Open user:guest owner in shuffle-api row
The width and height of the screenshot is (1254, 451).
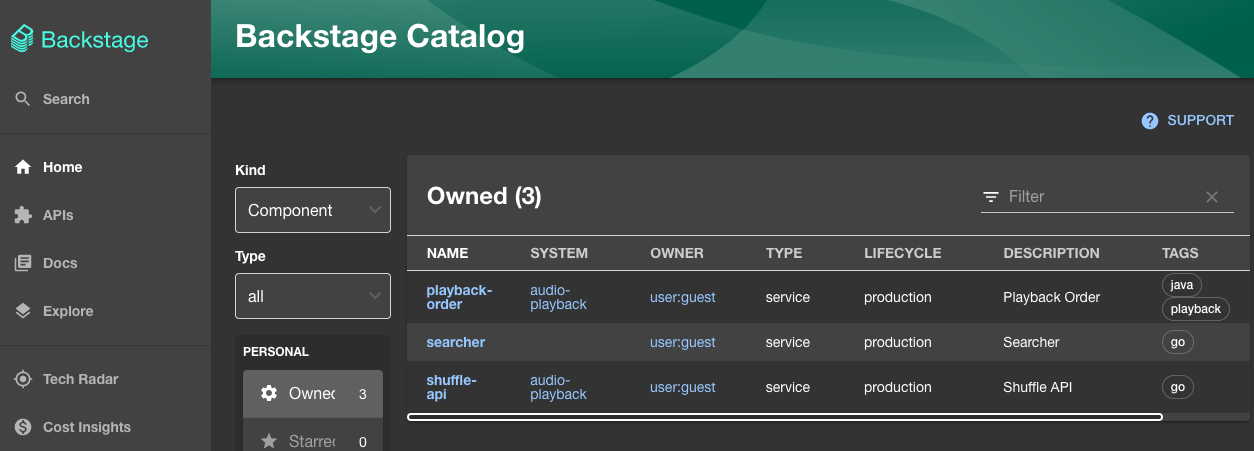click(683, 387)
